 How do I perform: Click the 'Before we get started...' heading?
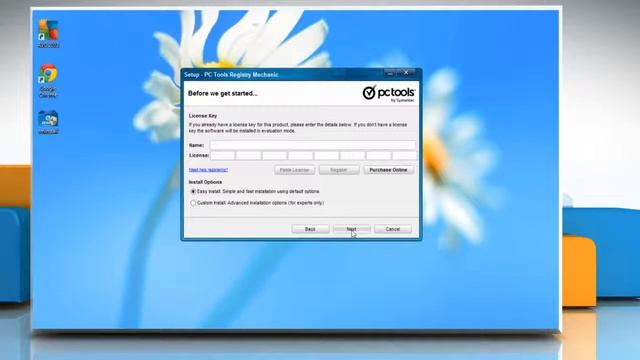223,93
